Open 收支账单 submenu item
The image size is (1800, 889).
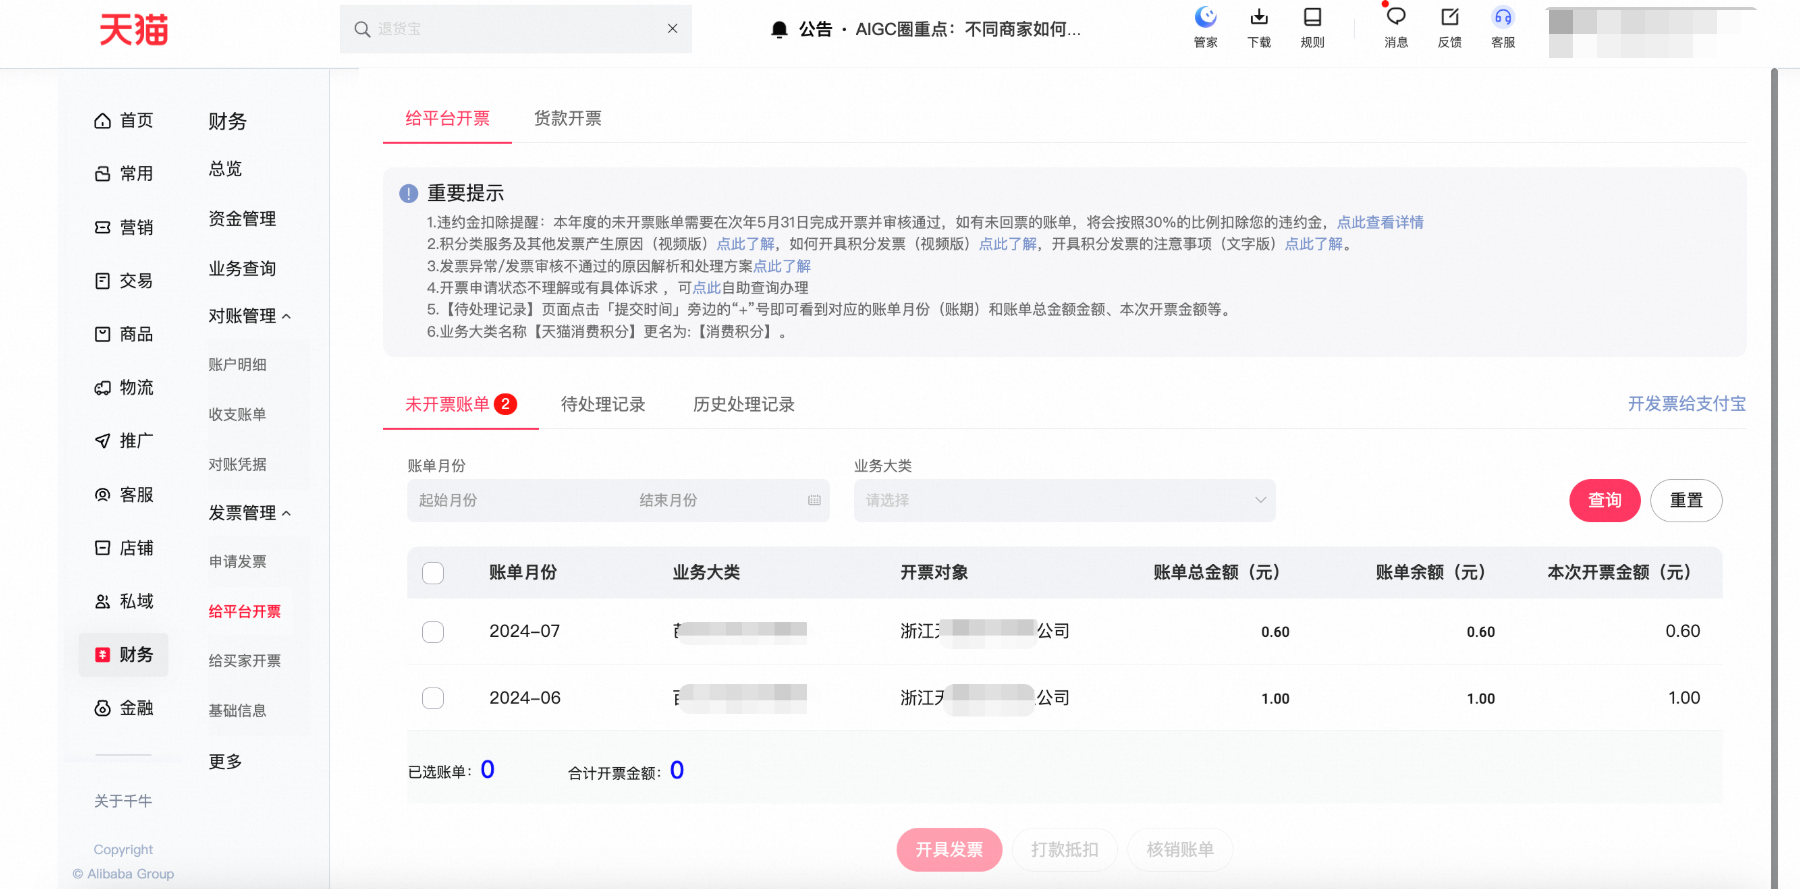[237, 414]
